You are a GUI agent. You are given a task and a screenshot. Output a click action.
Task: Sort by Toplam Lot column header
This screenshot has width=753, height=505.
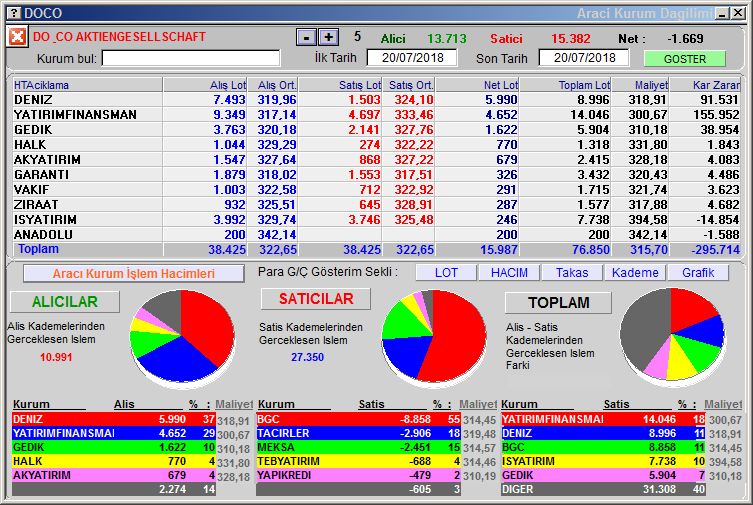pyautogui.click(x=566, y=85)
